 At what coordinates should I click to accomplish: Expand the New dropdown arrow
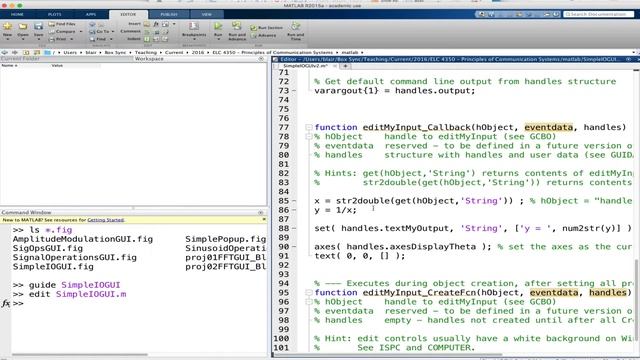(x=7, y=40)
